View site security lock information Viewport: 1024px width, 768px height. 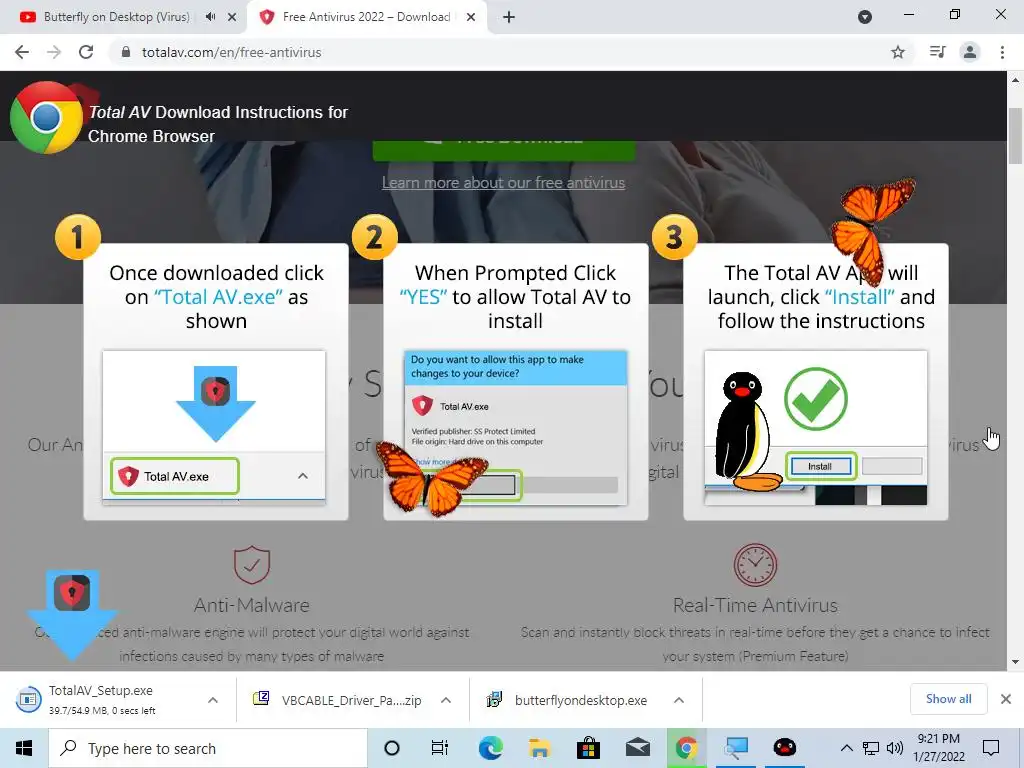tap(126, 52)
